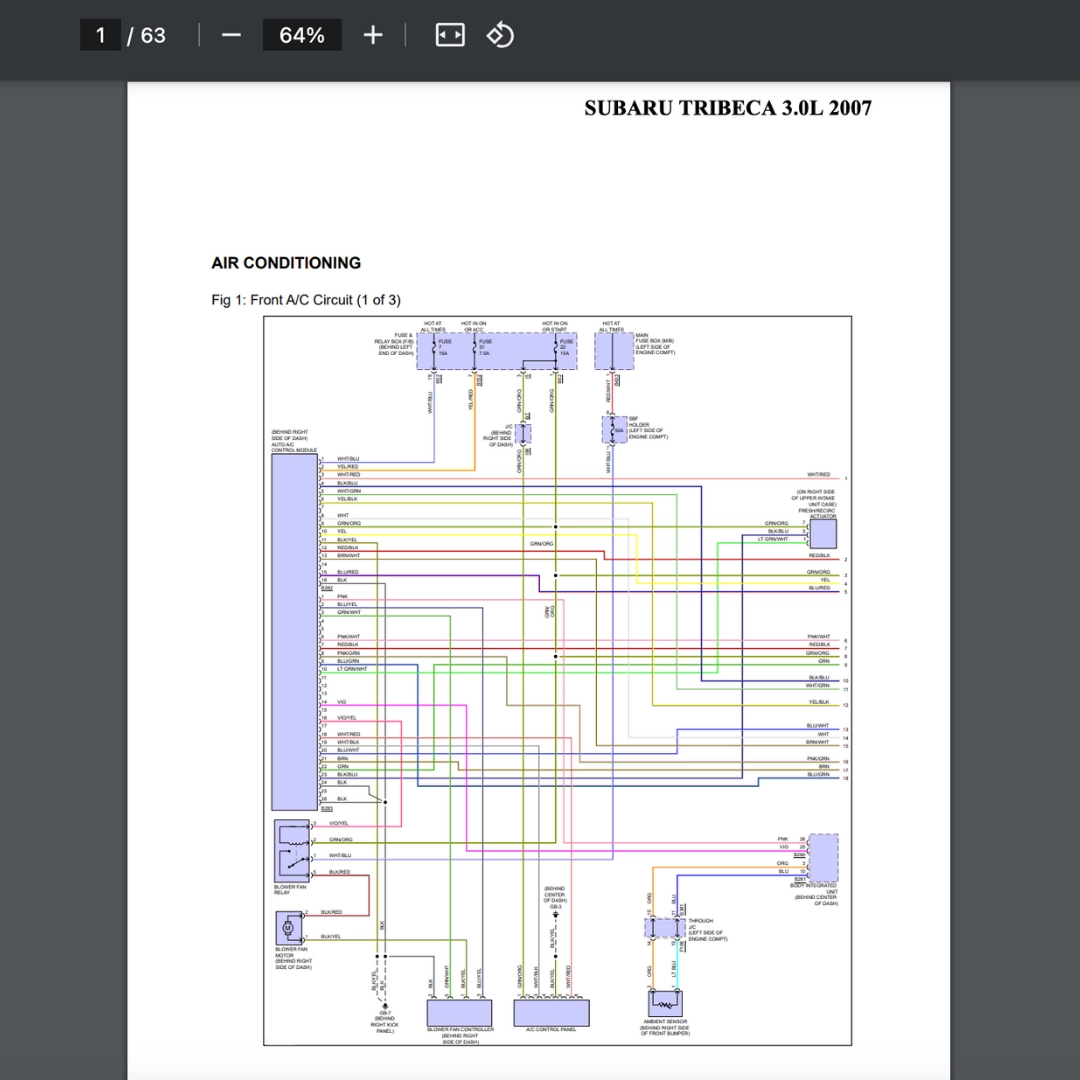Click the 'AIR CONDITIONING' heading
1080x1080 pixels.
pyautogui.click(x=286, y=263)
